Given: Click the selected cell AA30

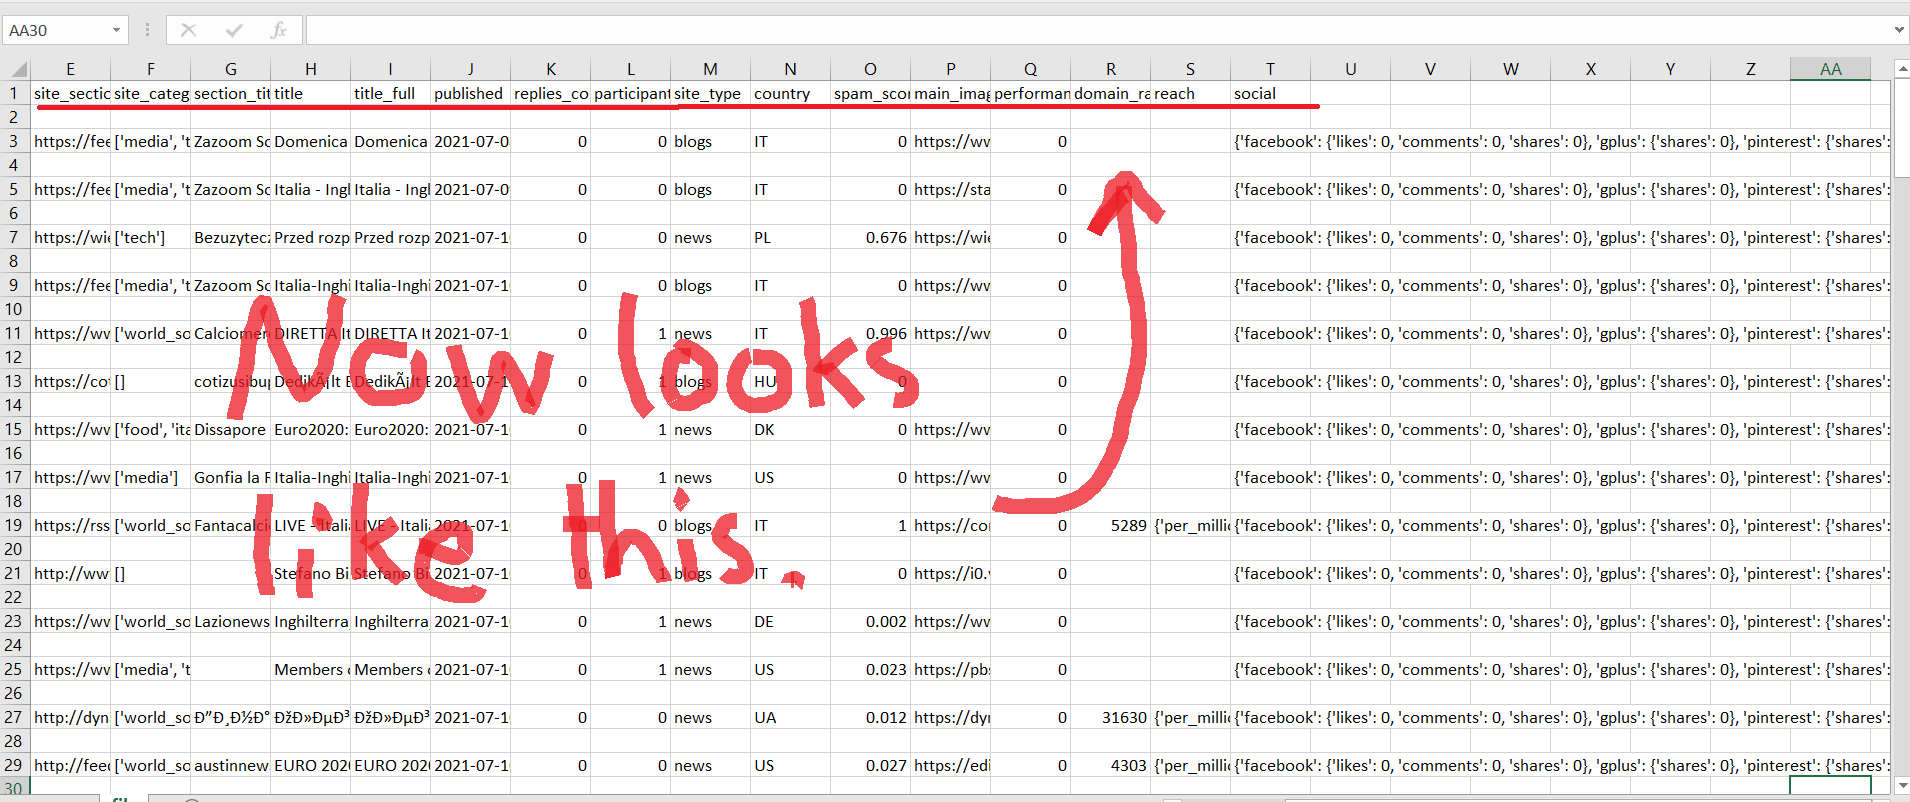Looking at the screenshot, I should [1830, 787].
